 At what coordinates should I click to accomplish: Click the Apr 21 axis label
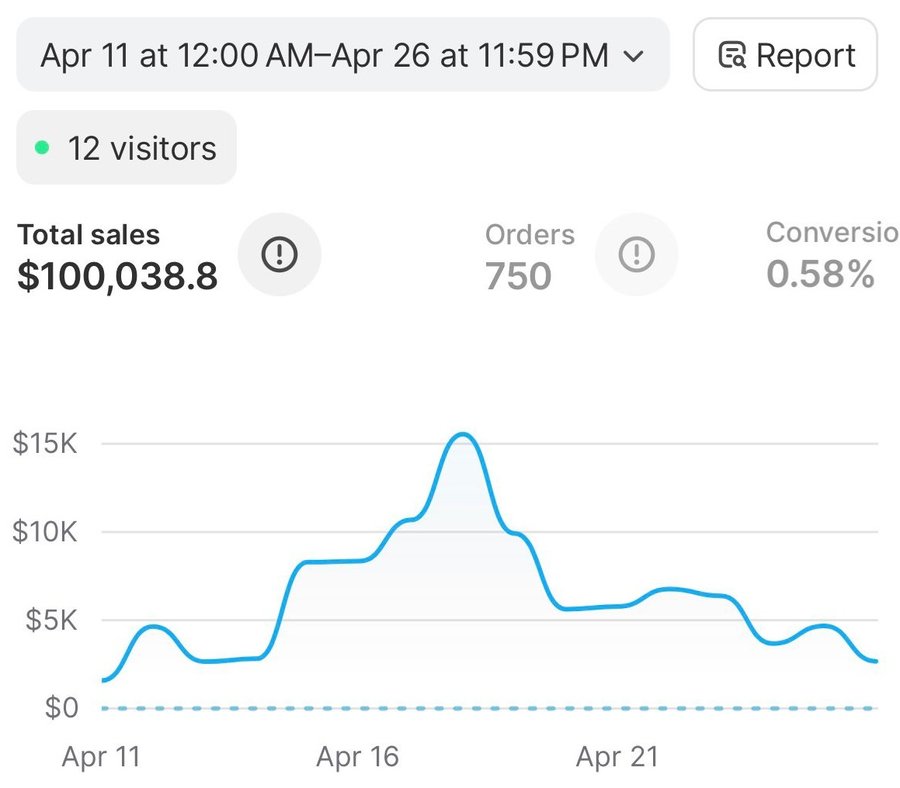(617, 756)
